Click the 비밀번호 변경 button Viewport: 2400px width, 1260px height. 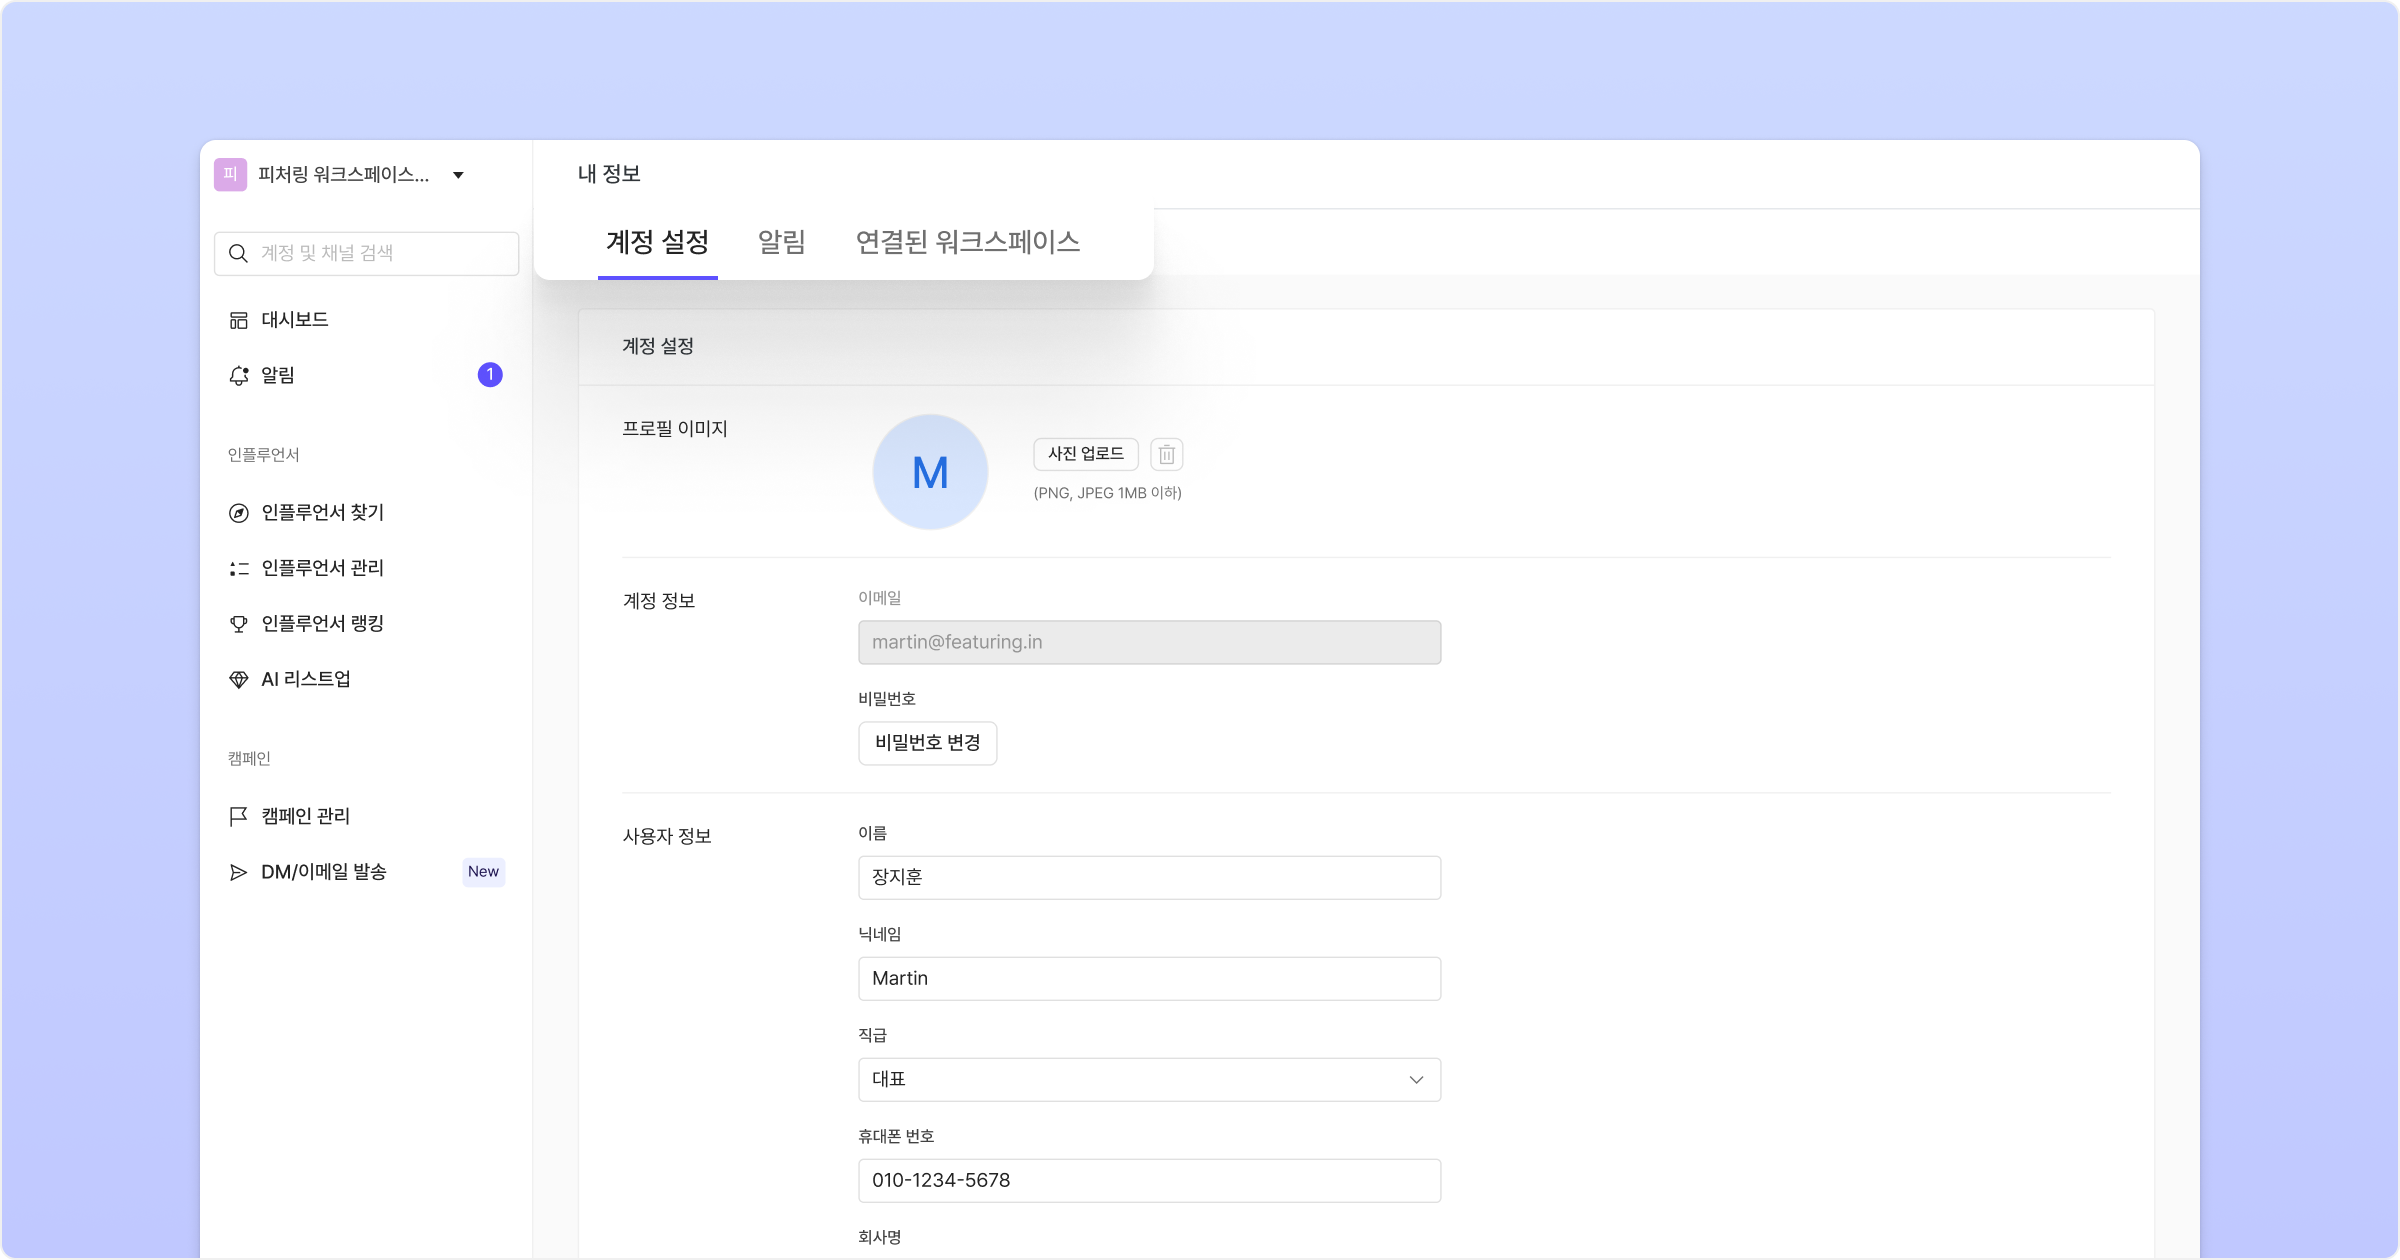pyautogui.click(x=927, y=743)
